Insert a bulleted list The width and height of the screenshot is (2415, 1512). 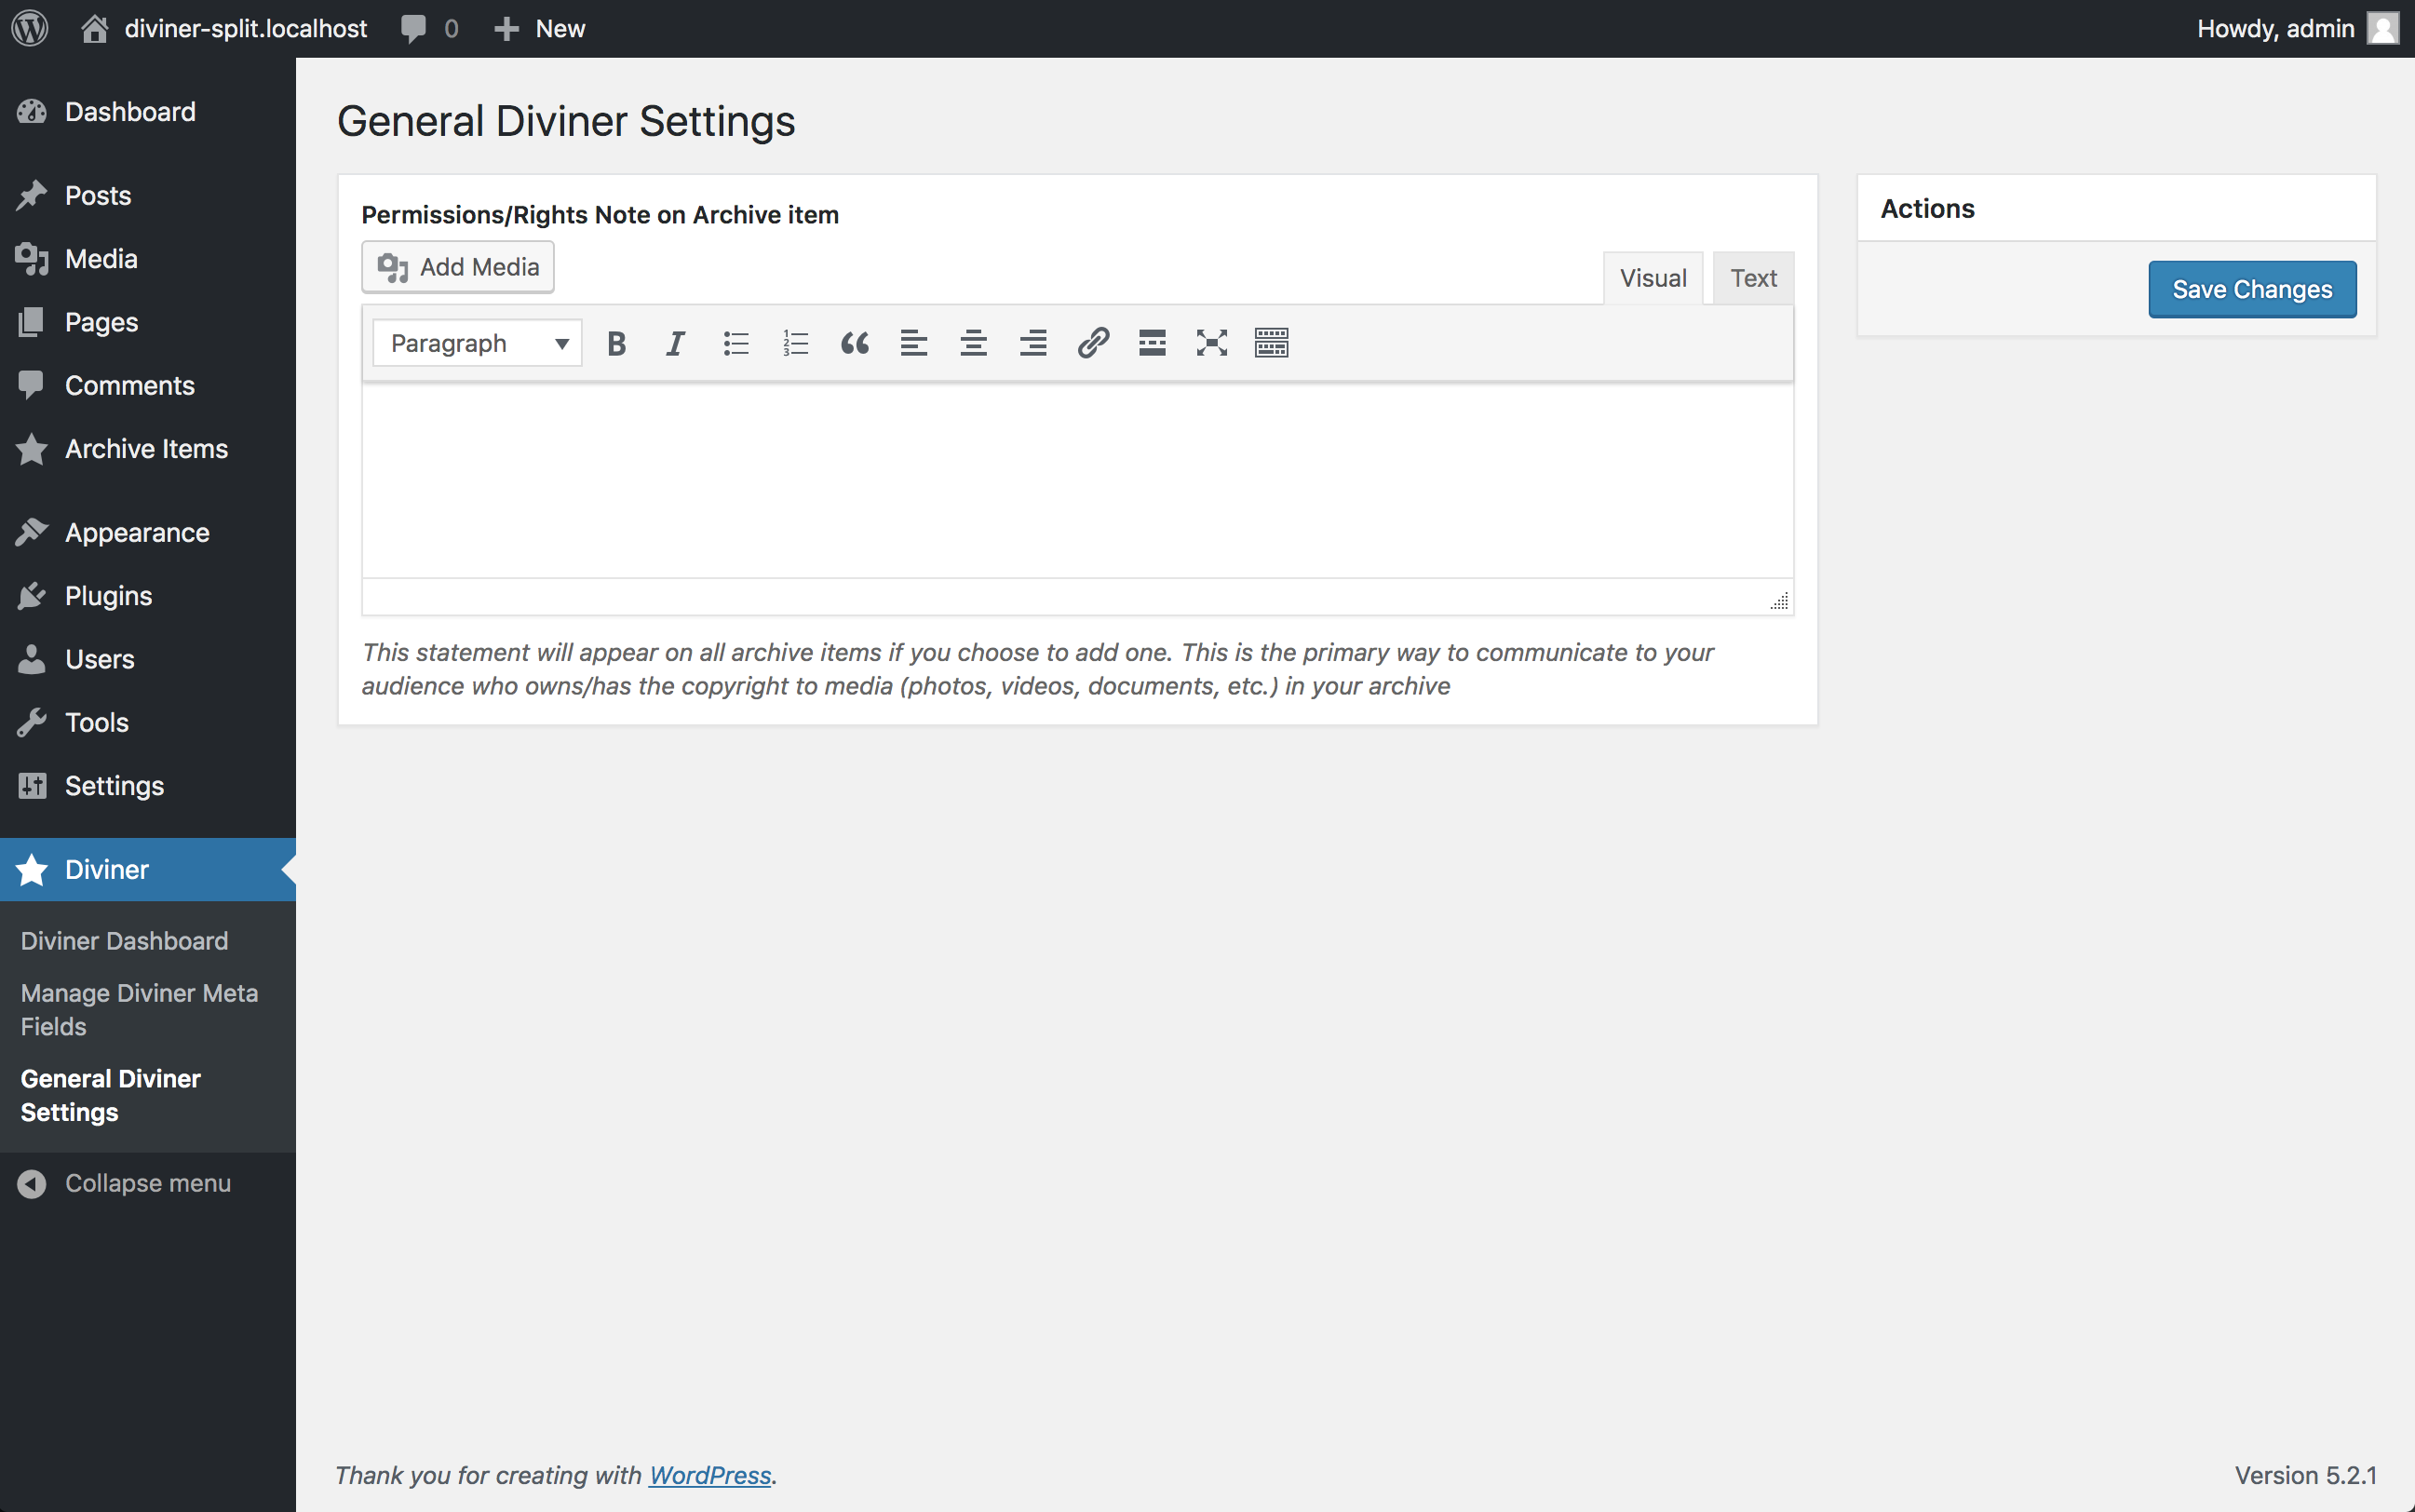(735, 343)
